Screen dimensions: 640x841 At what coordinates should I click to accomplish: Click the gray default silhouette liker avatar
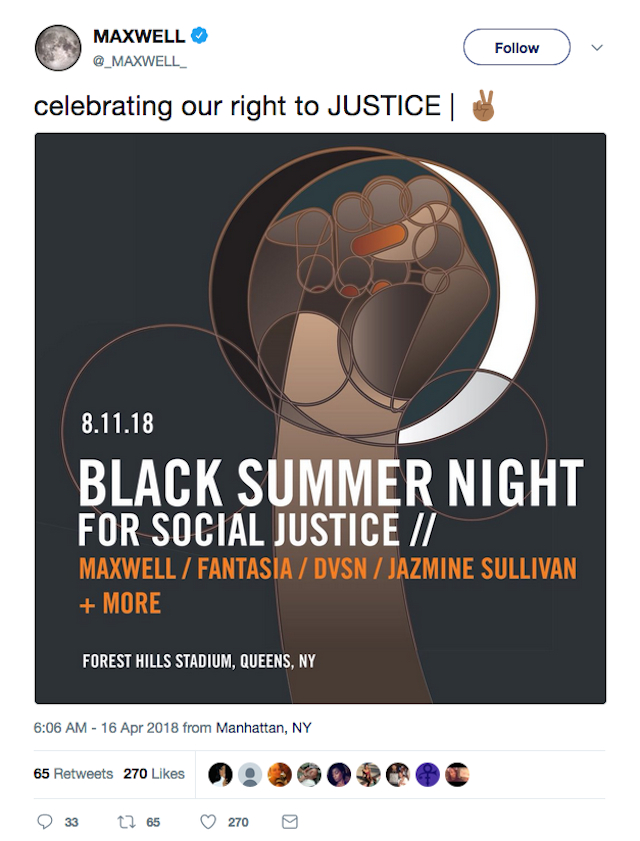[x=249, y=774]
